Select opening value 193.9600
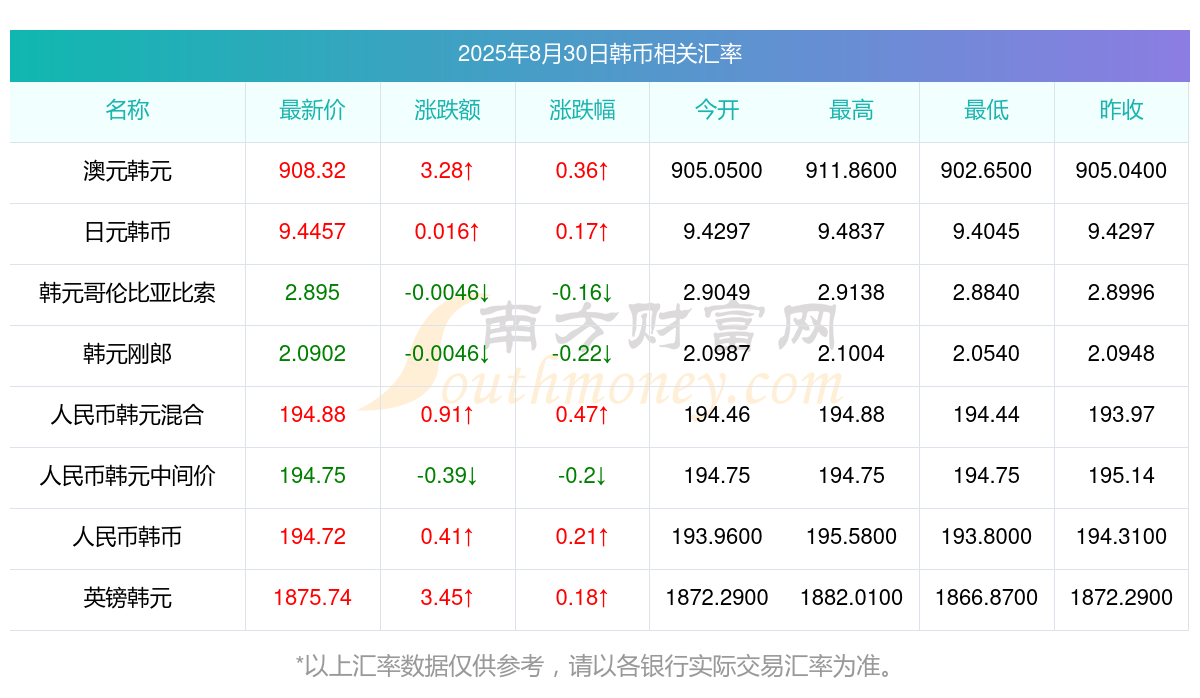 point(717,537)
